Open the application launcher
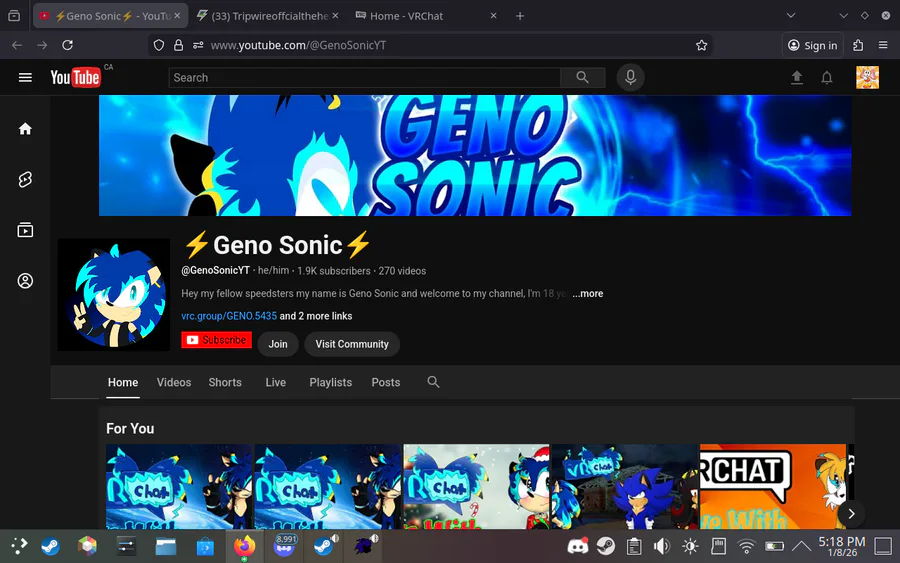 [x=18, y=546]
